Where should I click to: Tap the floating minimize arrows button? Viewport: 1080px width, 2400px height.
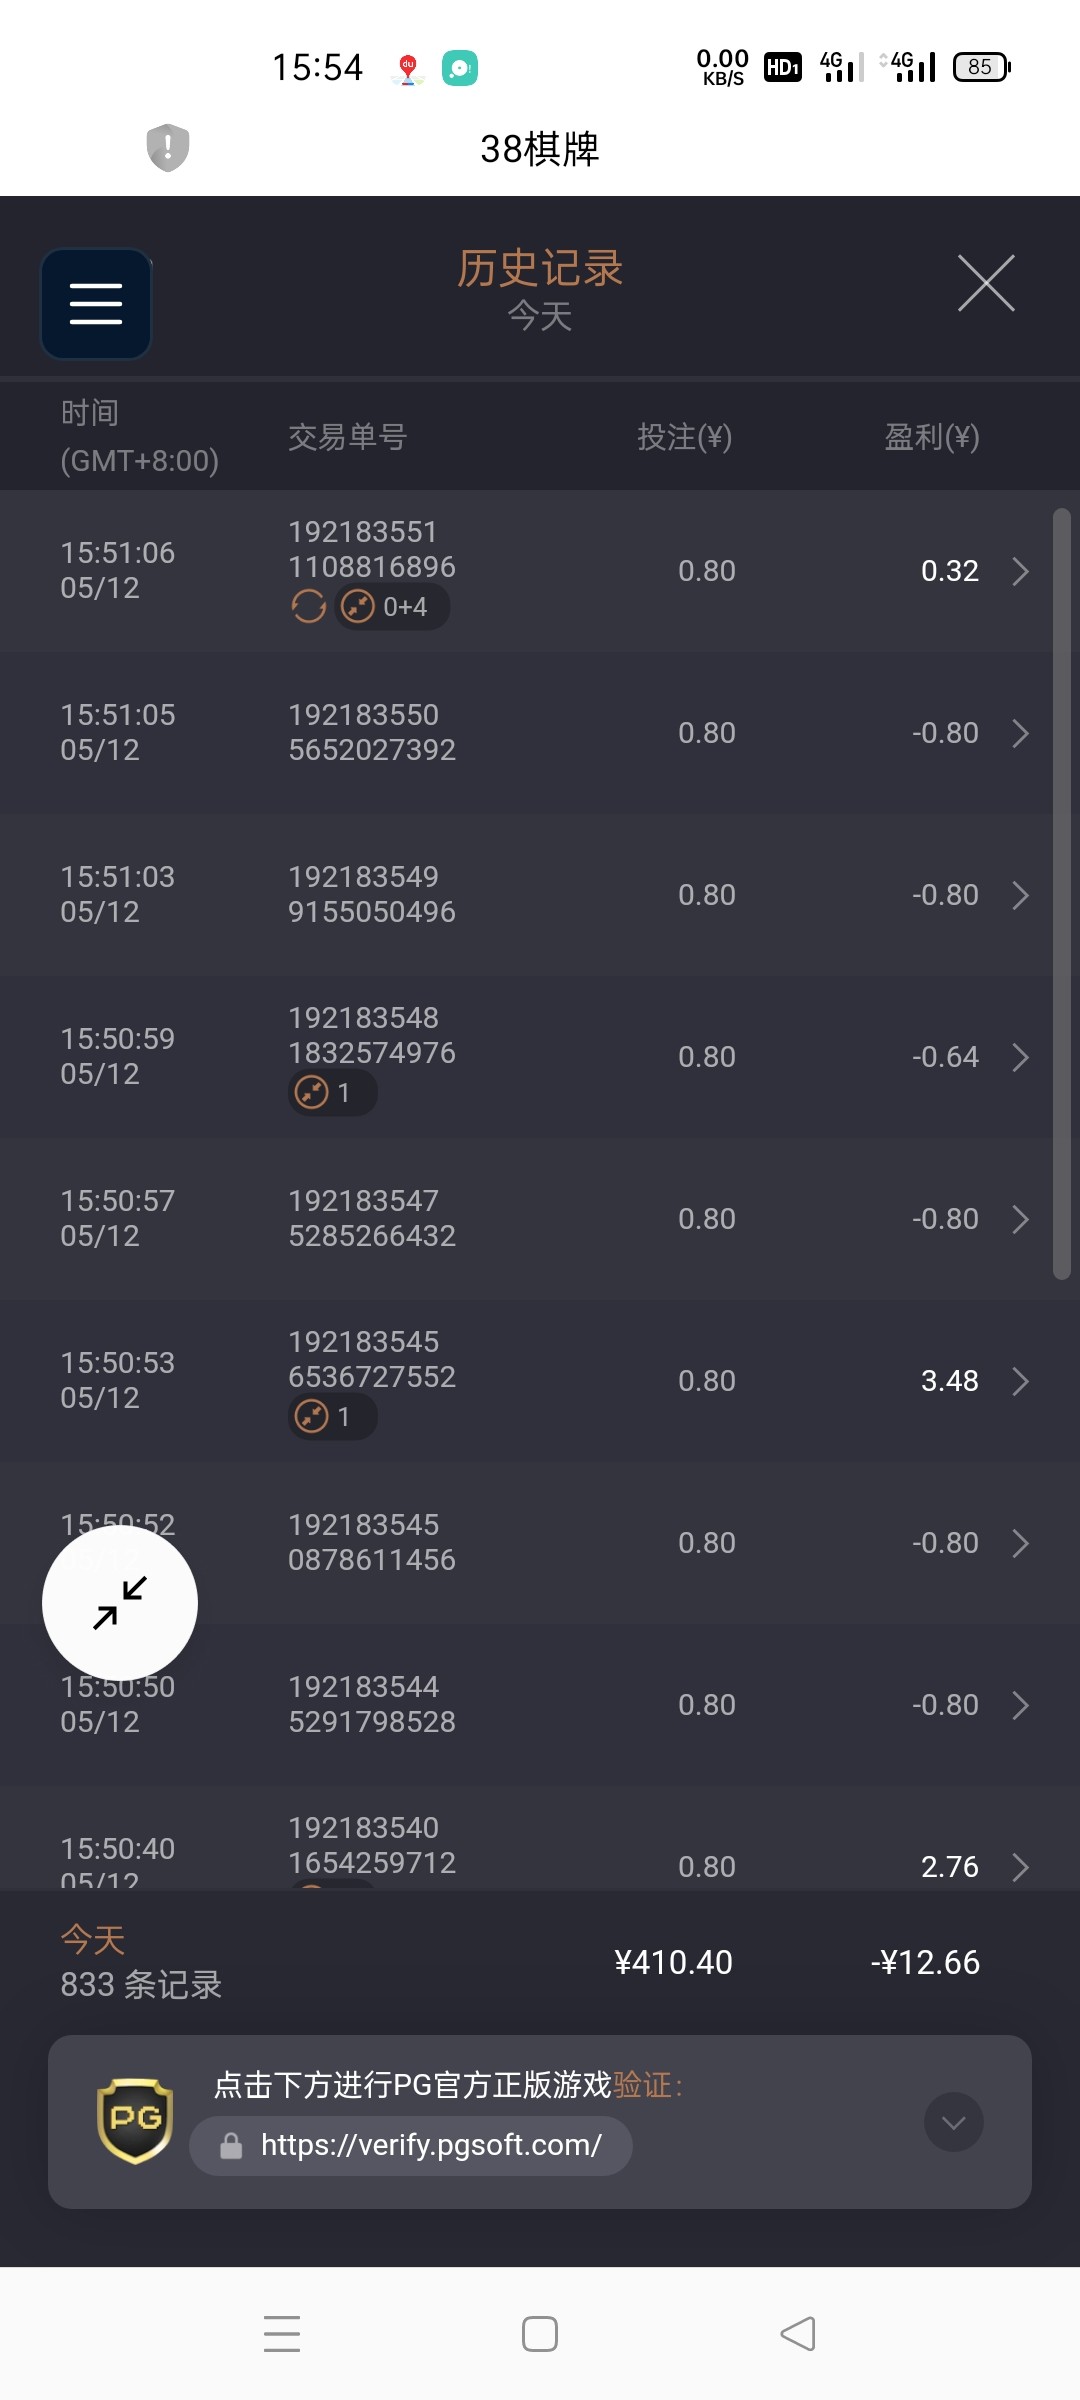pos(120,1602)
